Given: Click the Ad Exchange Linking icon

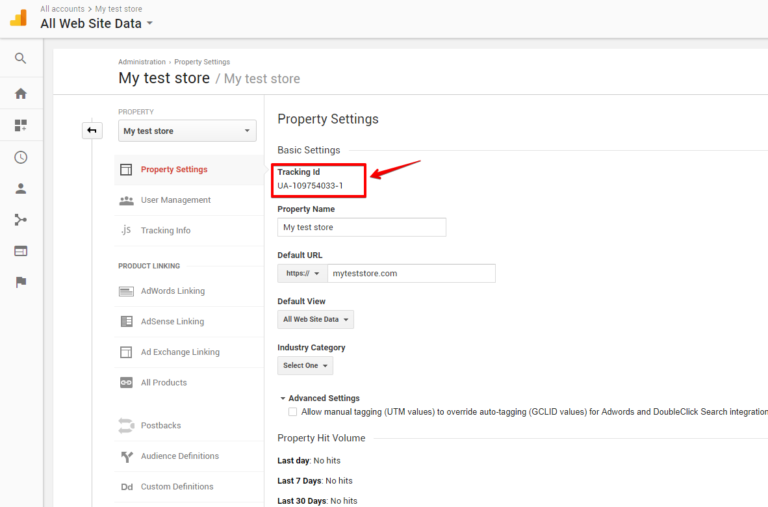Looking at the screenshot, I should (126, 352).
